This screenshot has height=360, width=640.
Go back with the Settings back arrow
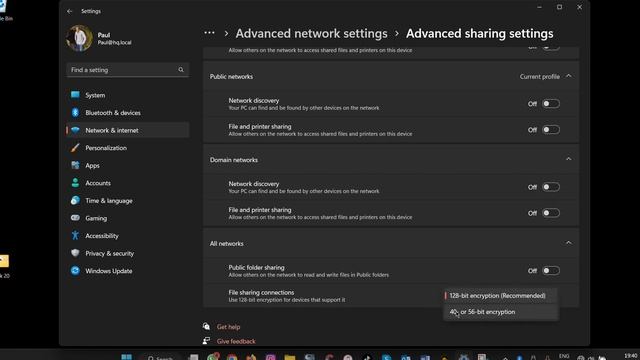[x=69, y=11]
